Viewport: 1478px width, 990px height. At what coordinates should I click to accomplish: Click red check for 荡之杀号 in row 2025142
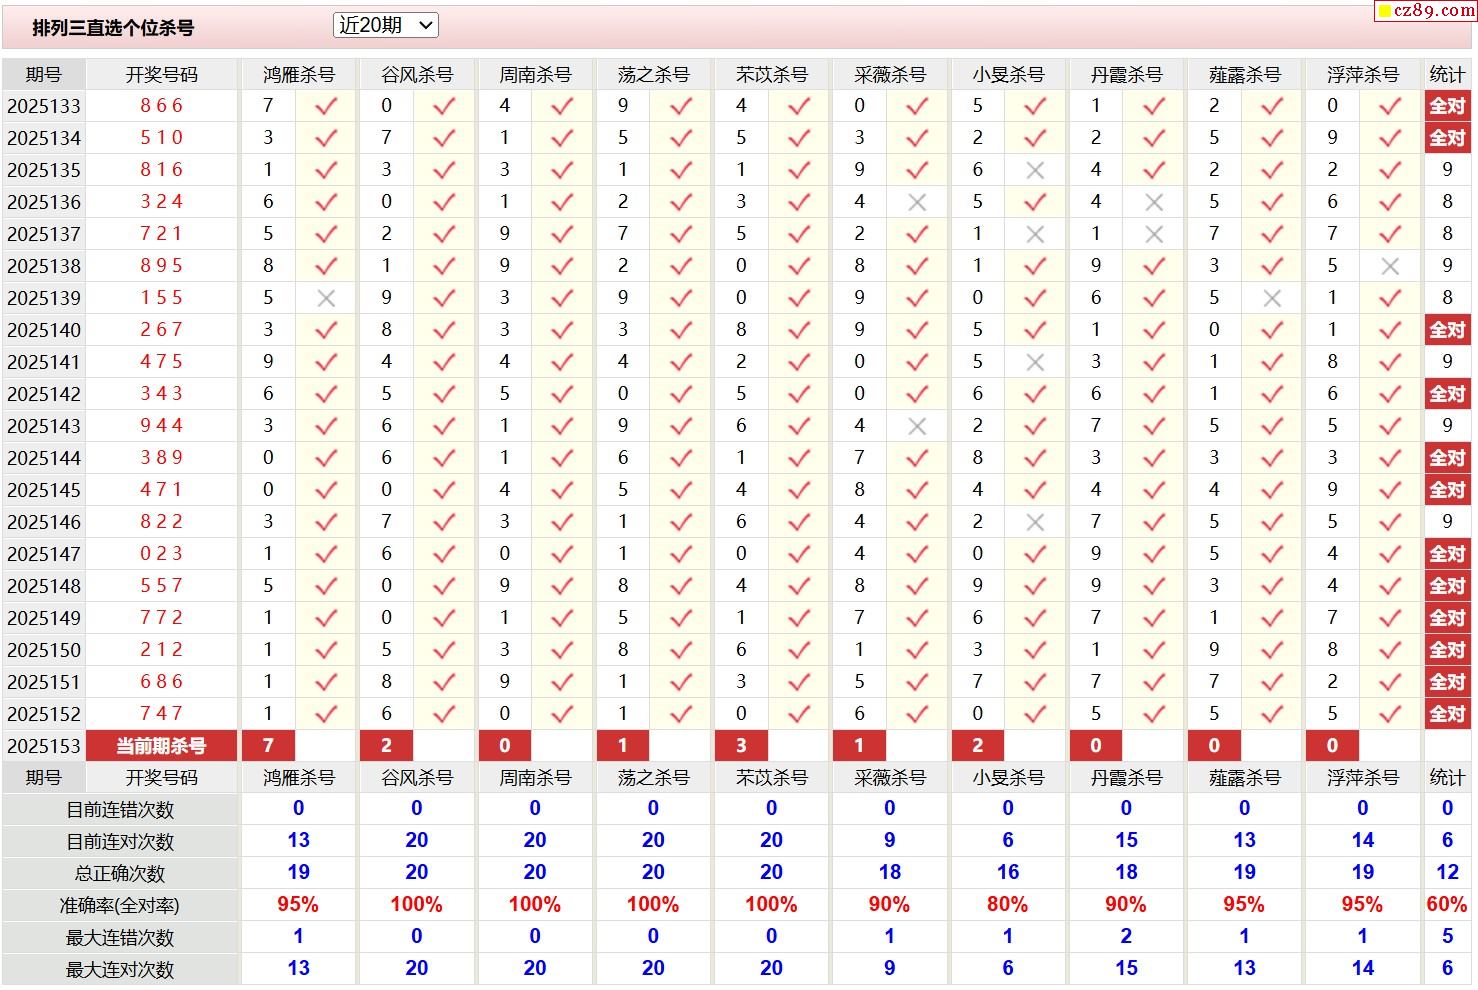pyautogui.click(x=681, y=394)
